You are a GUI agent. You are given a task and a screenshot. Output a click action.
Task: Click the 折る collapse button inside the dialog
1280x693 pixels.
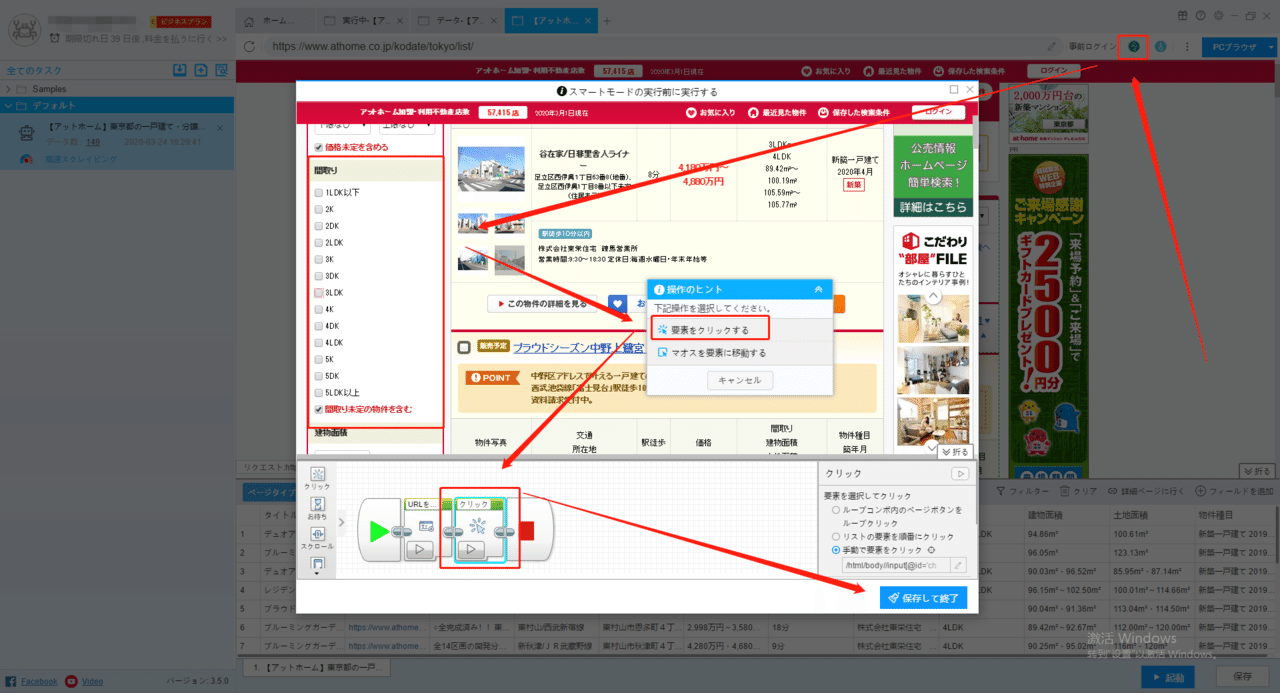pyautogui.click(x=956, y=452)
